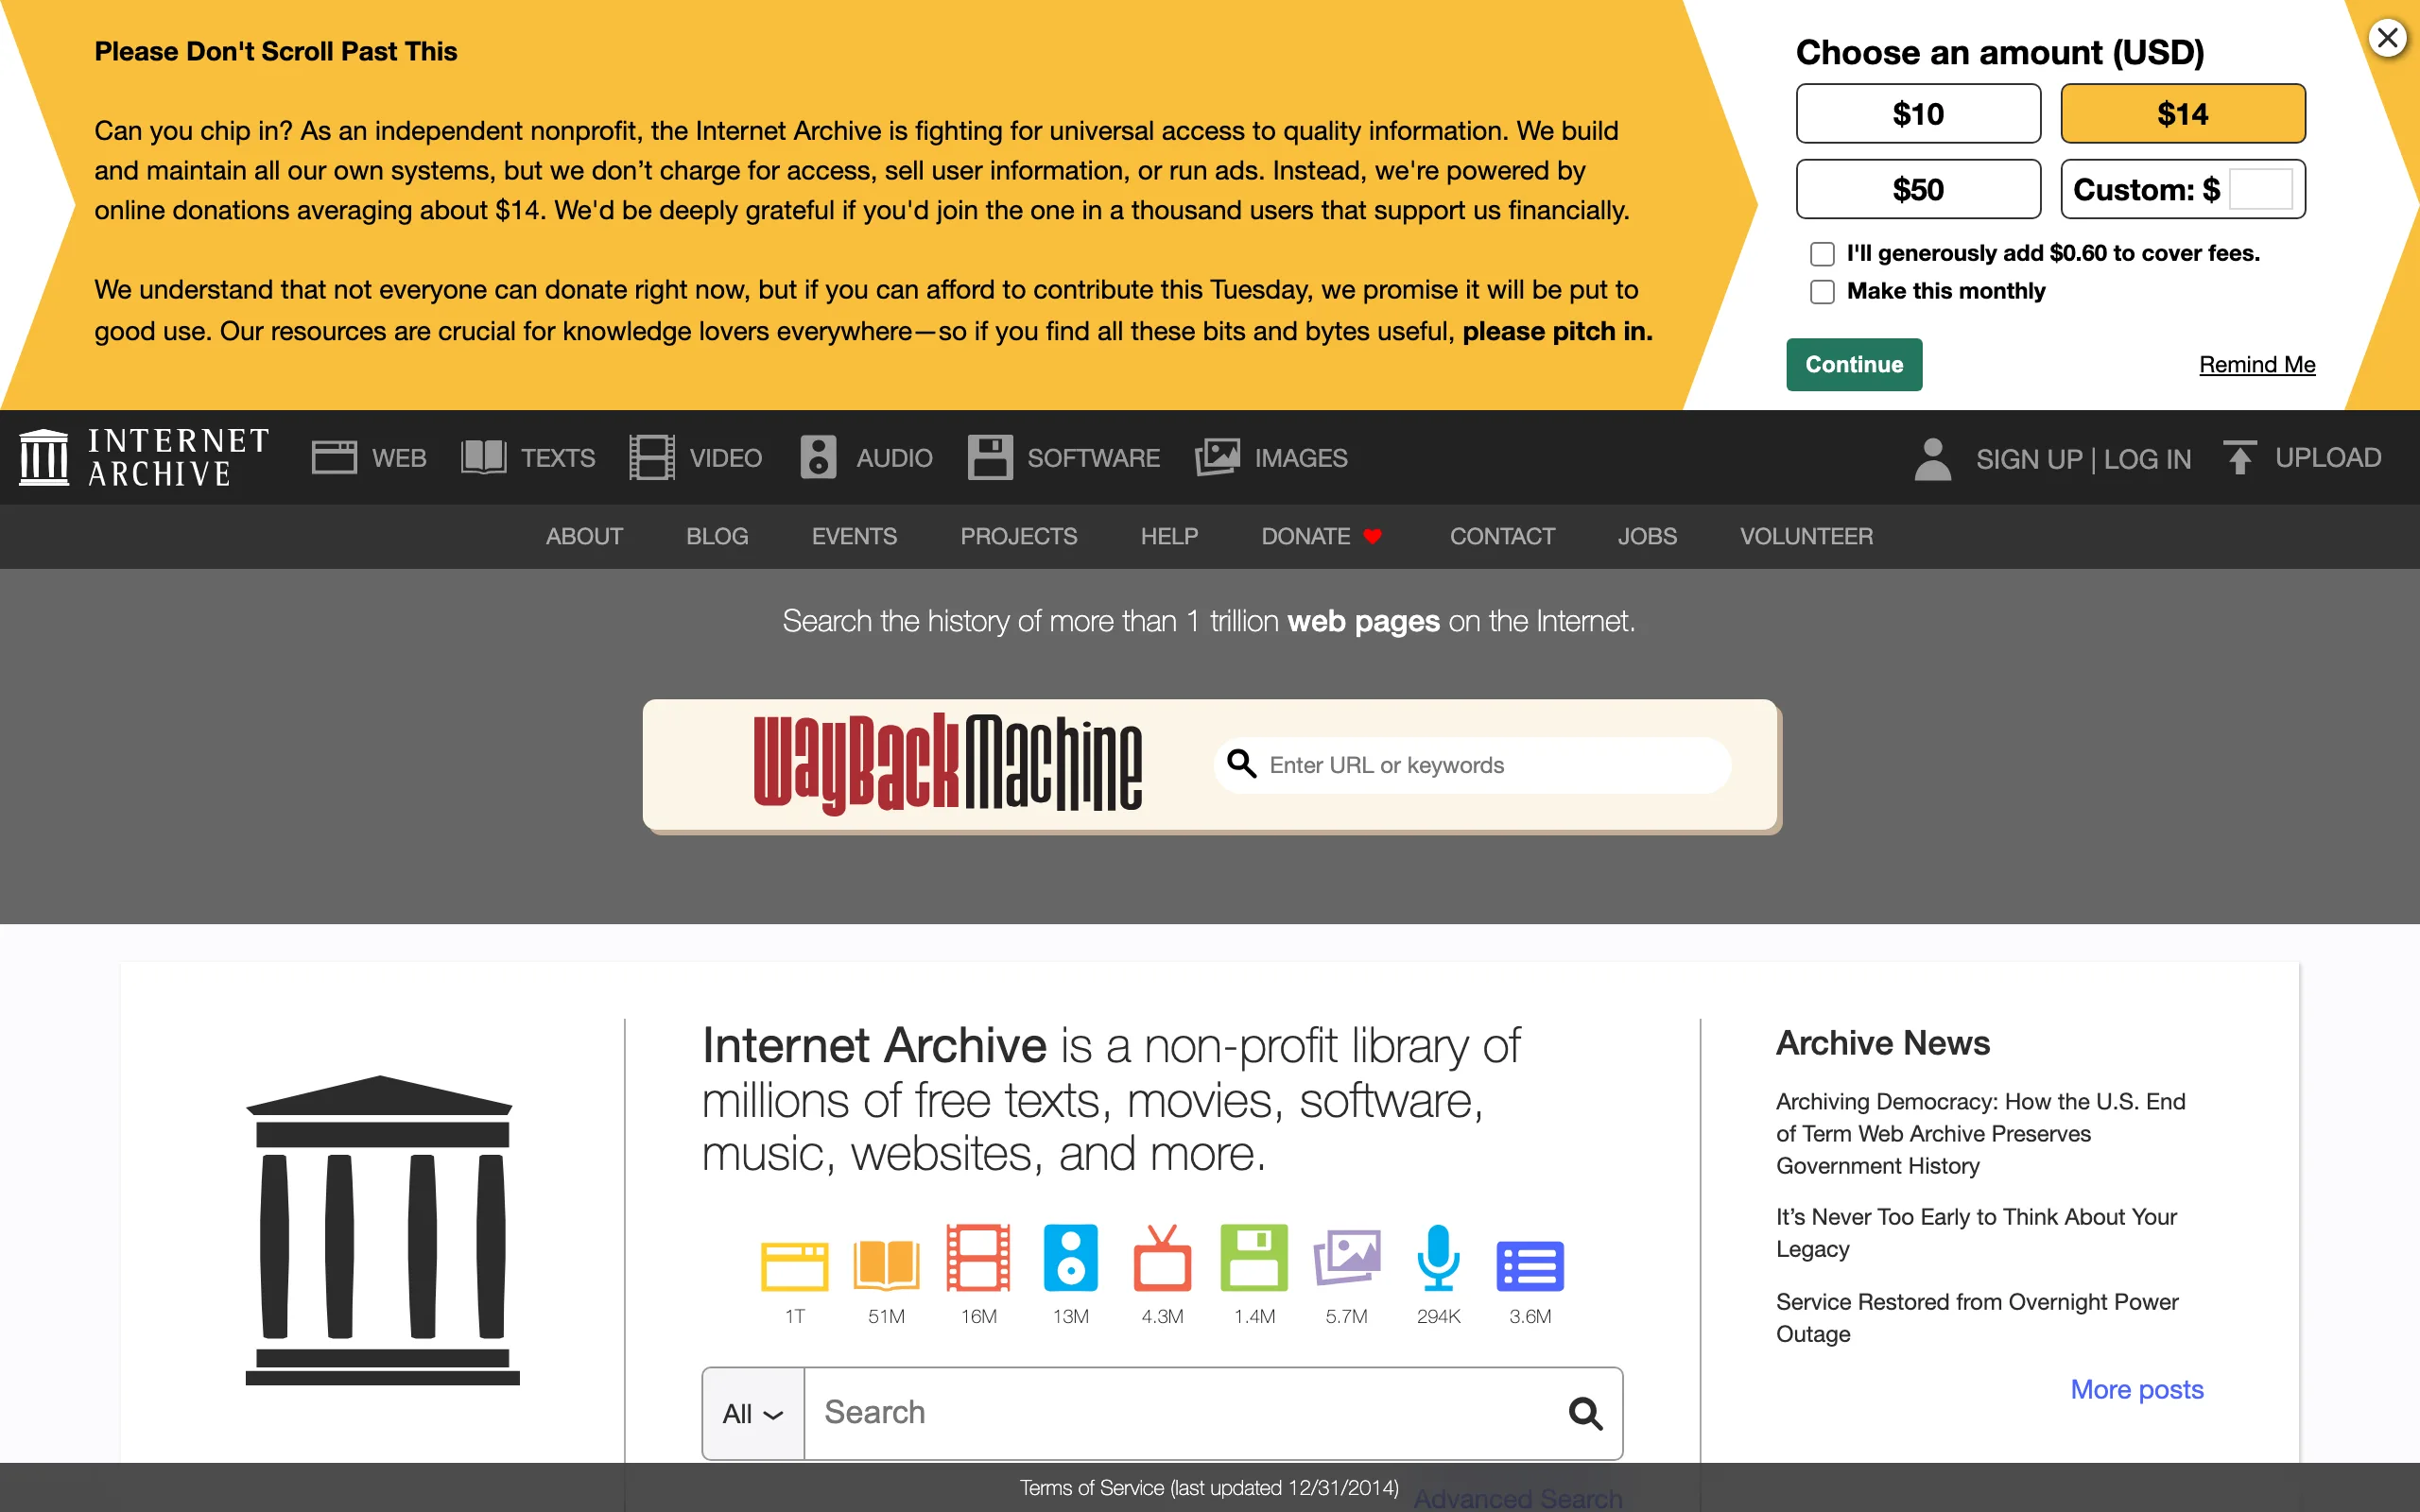Open the More posts link
Viewport: 2420px width, 1512px height.
tap(2137, 1389)
